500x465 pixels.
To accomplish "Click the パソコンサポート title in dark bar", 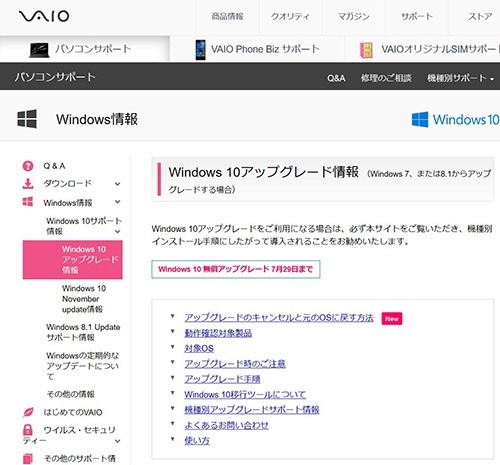I will pyautogui.click(x=55, y=77).
